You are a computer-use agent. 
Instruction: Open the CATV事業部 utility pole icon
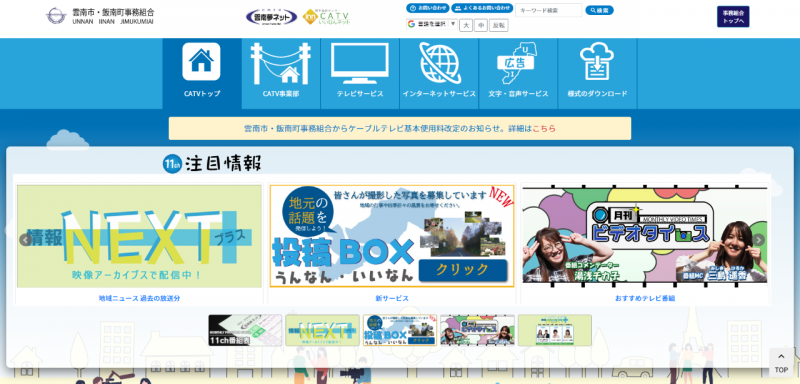coord(281,63)
